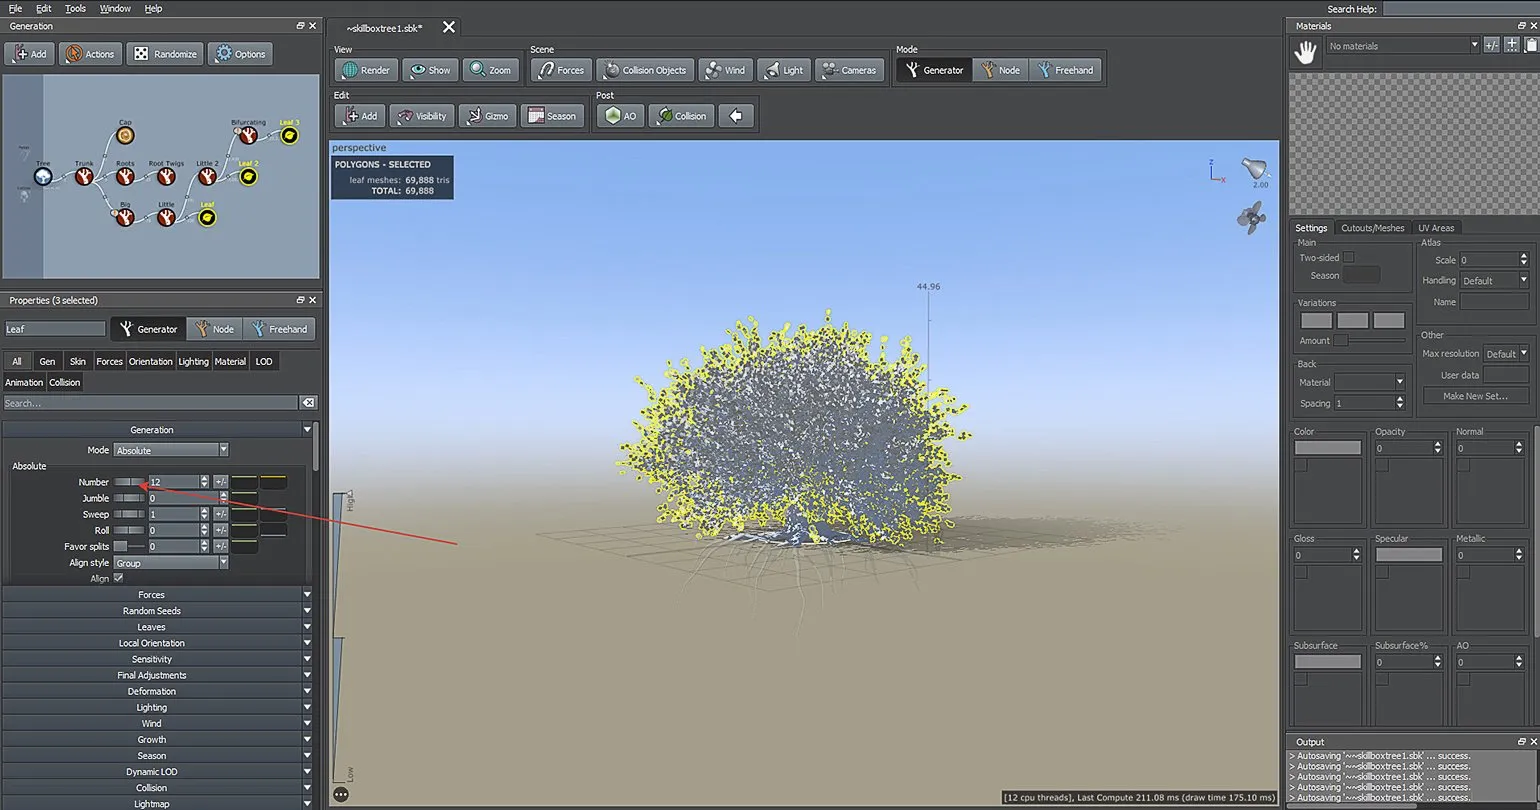The height and width of the screenshot is (810, 1540).
Task: Click the Wind scene button
Action: 725,70
